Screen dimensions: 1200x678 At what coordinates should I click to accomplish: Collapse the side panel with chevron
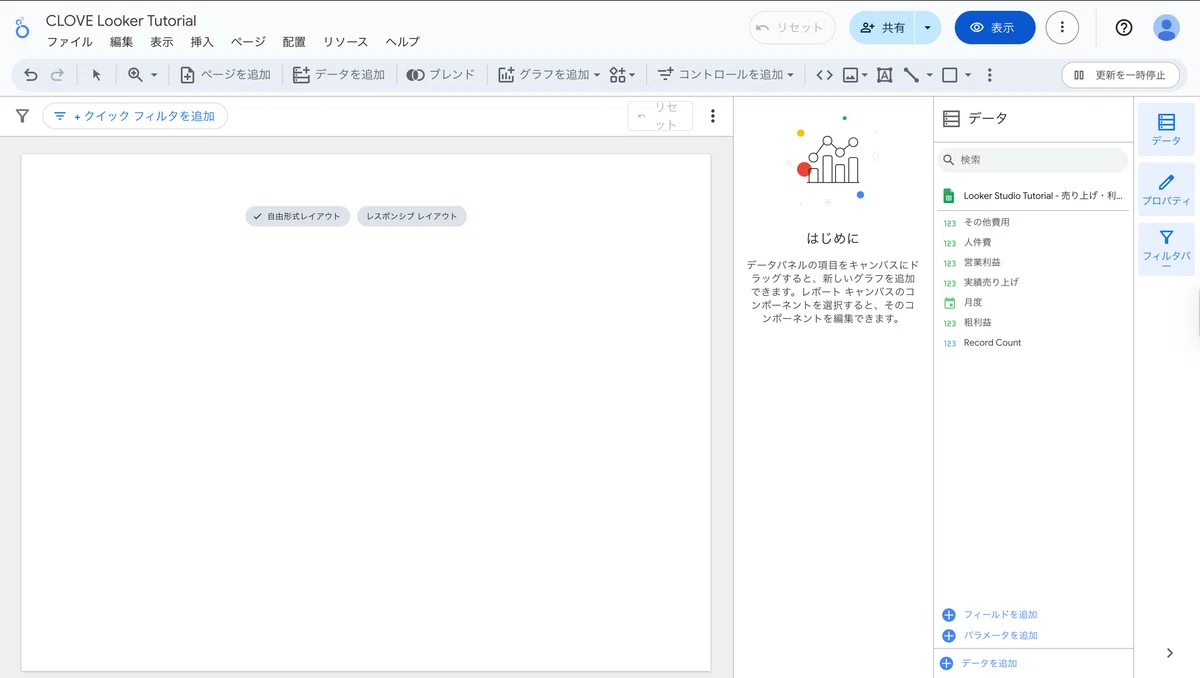coord(1170,653)
